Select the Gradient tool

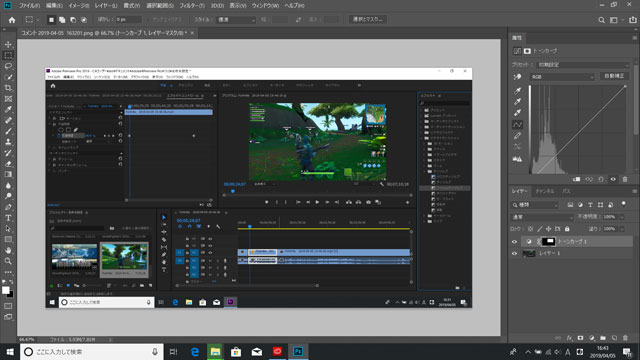pos(8,174)
